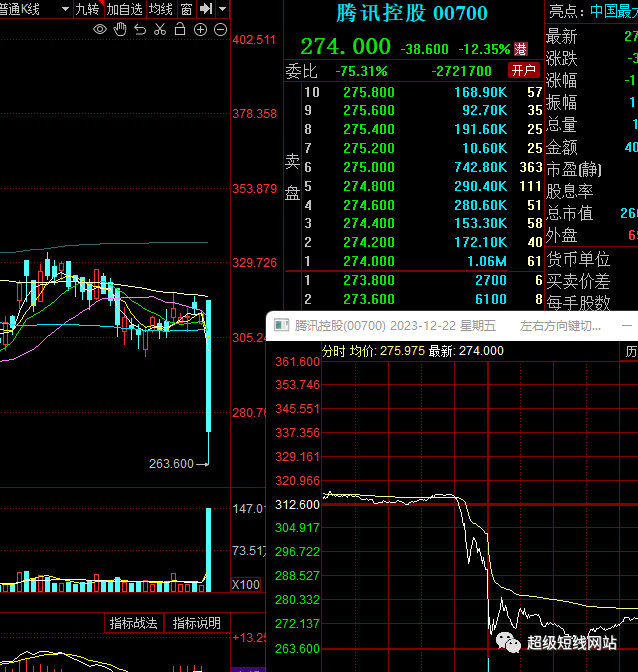Select the hand pan tool
Screen dimensions: 638x672
pyautogui.click(x=120, y=30)
